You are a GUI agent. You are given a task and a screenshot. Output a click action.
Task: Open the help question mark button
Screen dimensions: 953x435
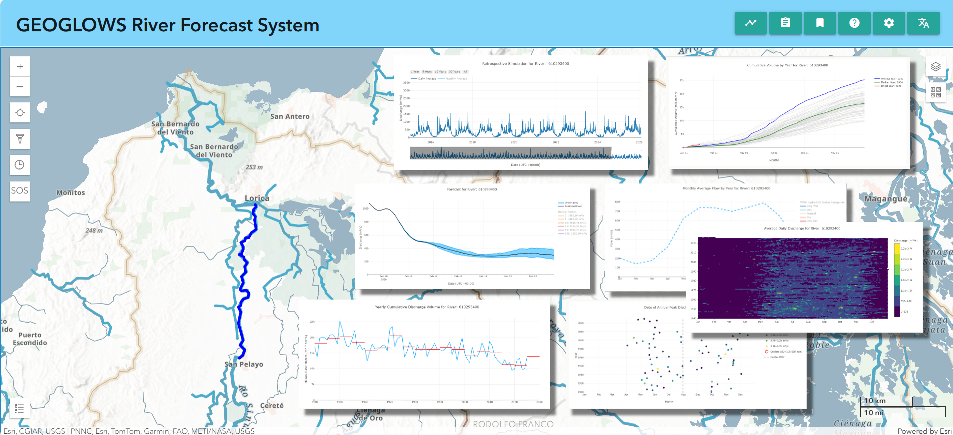[x=854, y=23]
